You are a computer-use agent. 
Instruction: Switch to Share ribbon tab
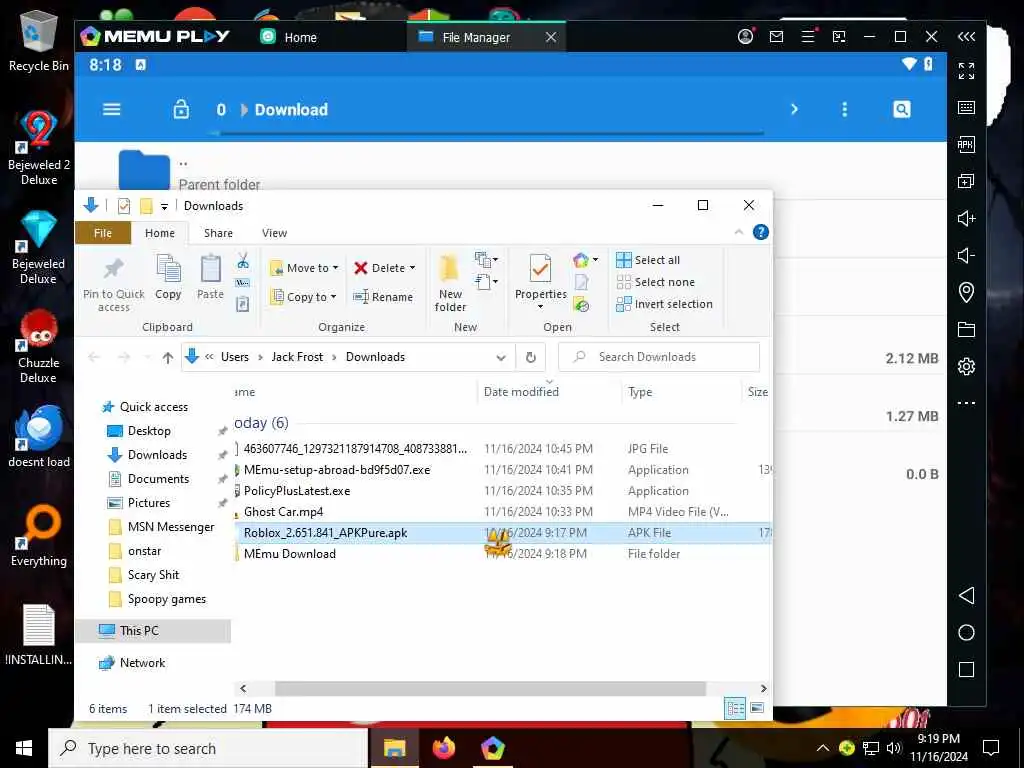pos(218,233)
